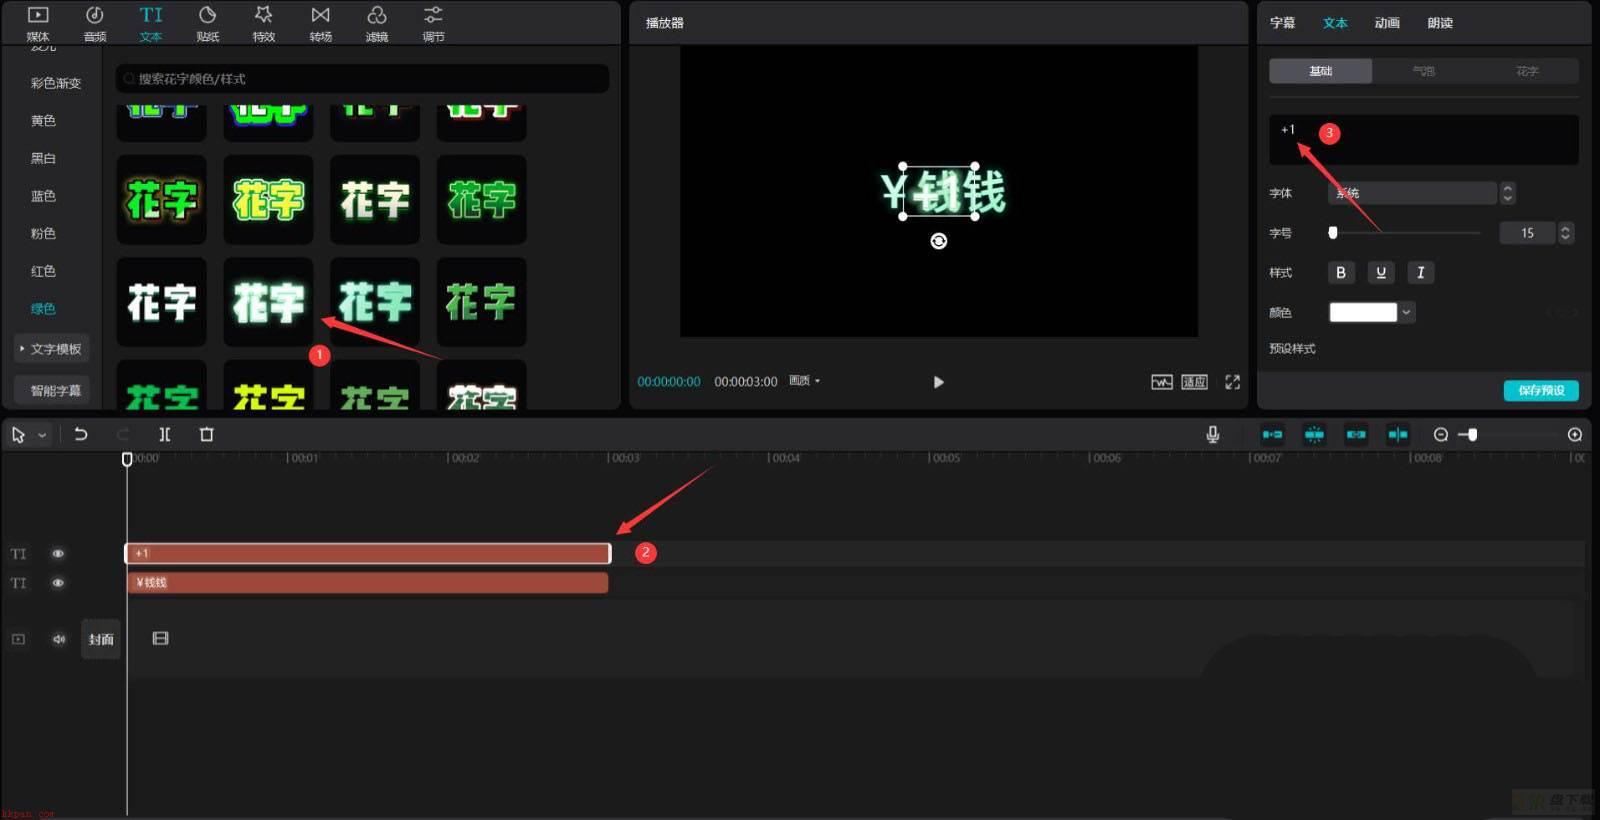Expand the 文字模板 category

(52, 348)
